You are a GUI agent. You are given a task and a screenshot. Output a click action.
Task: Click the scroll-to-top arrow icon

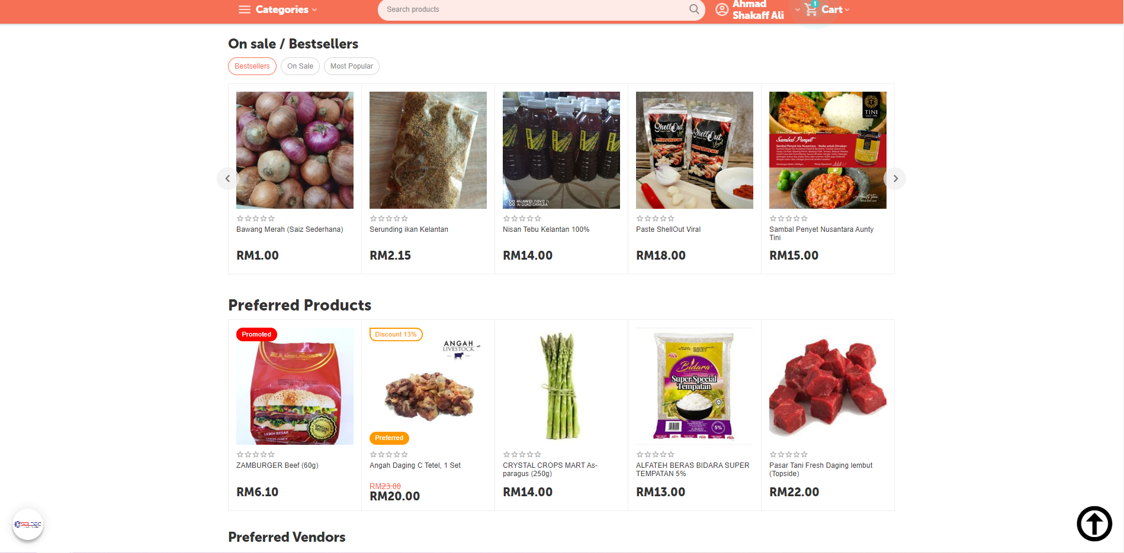pos(1094,523)
